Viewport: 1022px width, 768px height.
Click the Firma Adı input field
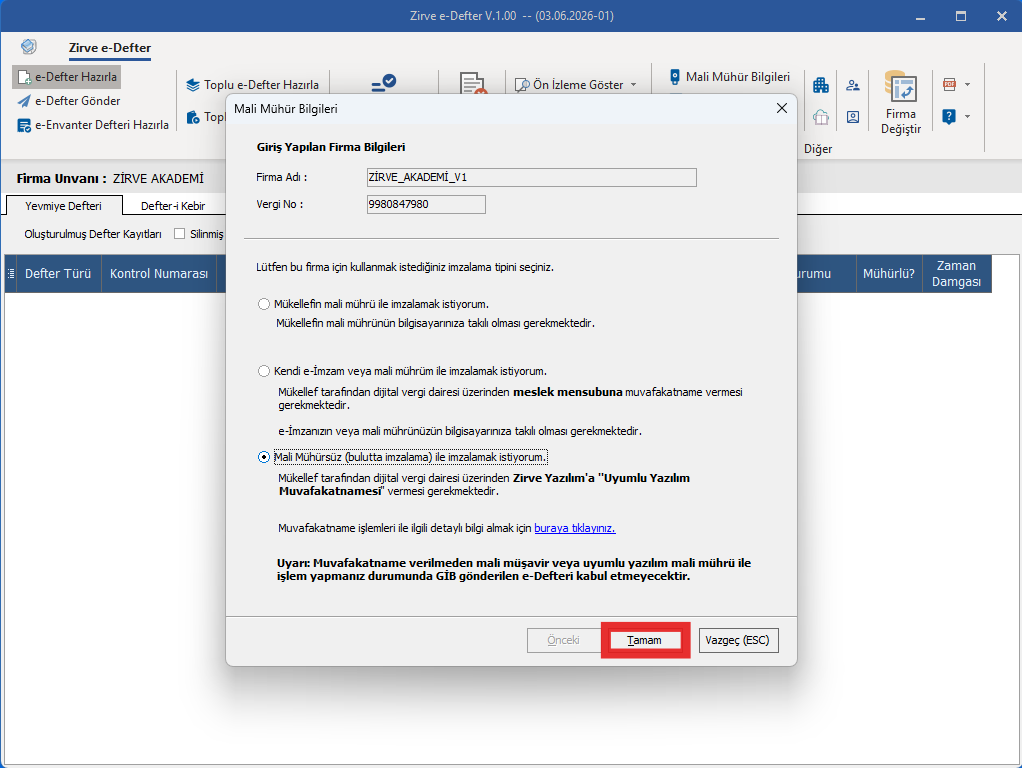[x=531, y=177]
